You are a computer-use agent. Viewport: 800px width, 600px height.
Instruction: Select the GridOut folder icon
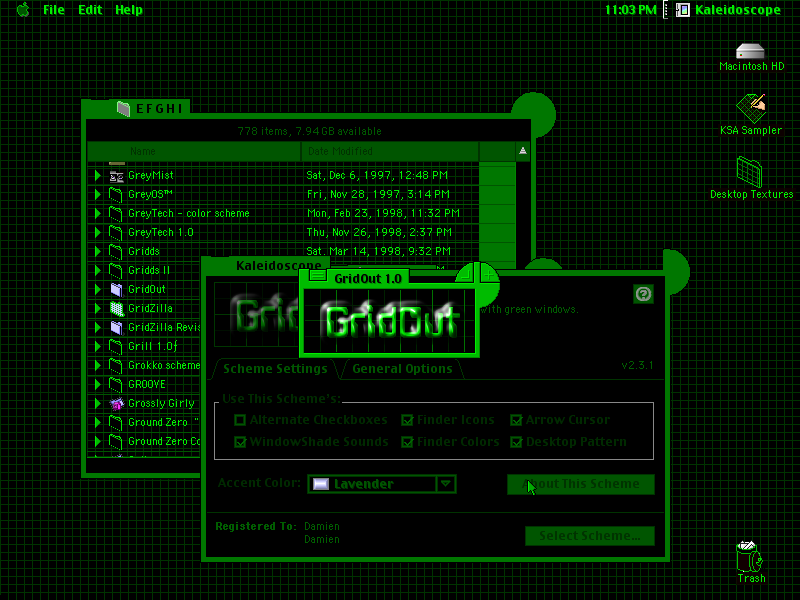coord(116,290)
